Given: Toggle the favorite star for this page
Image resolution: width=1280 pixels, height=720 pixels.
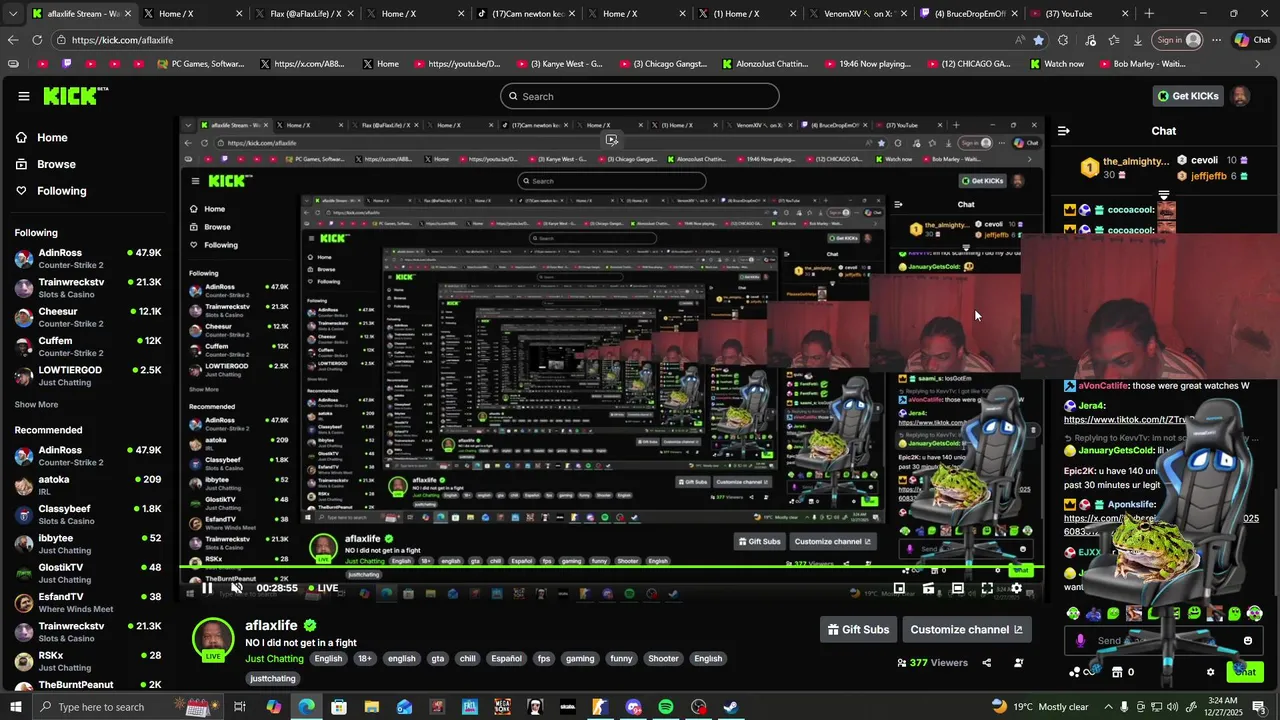Looking at the screenshot, I should (x=1039, y=40).
